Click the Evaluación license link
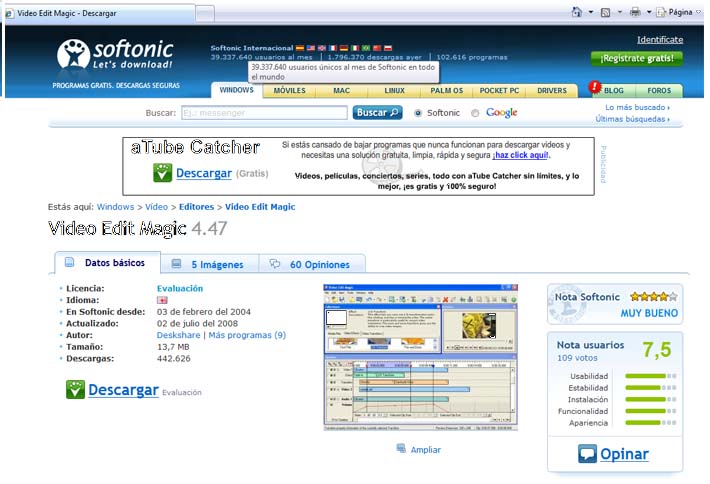This screenshot has height=484, width=710. pyautogui.click(x=180, y=288)
